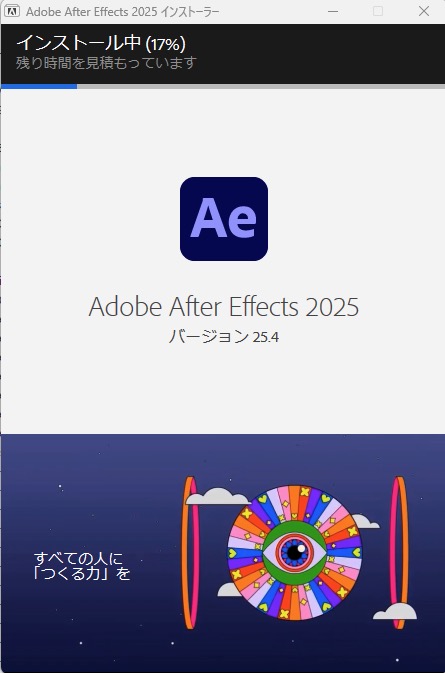Click the インストール中 (17%) status heading
This screenshot has height=673, width=445.
coord(101,43)
